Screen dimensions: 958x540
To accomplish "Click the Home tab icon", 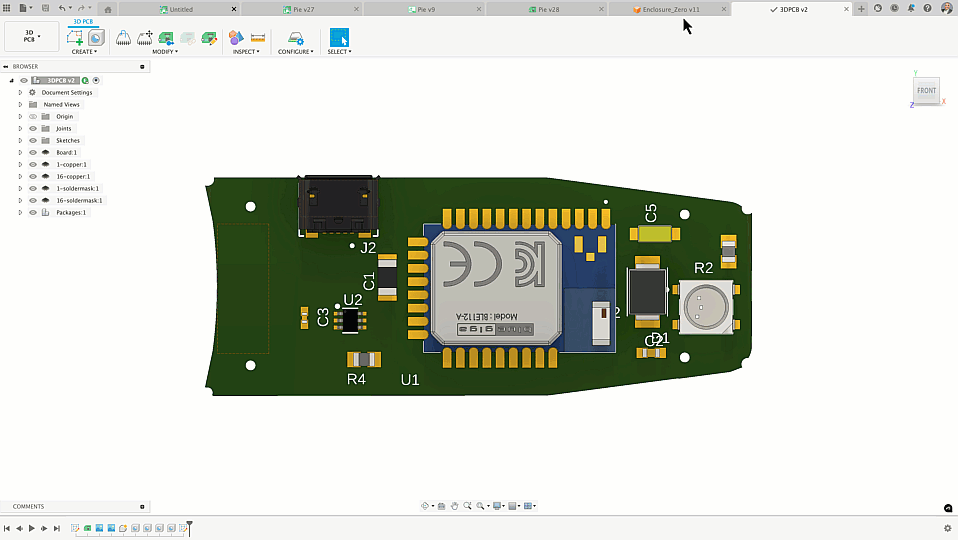I will [x=108, y=9].
